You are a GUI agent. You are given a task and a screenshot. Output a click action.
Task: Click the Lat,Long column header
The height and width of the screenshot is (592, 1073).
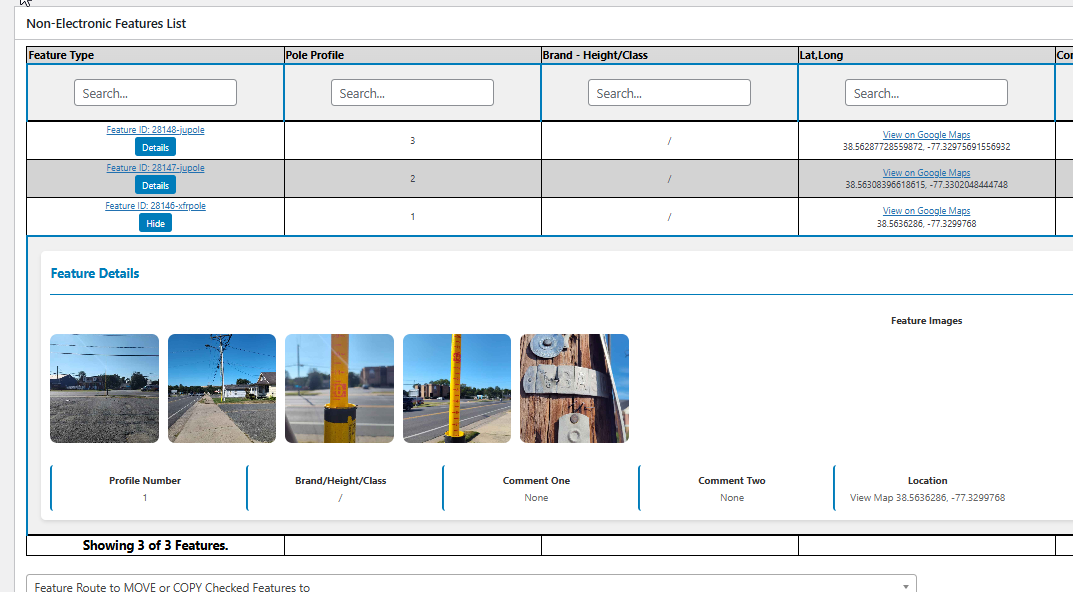926,55
